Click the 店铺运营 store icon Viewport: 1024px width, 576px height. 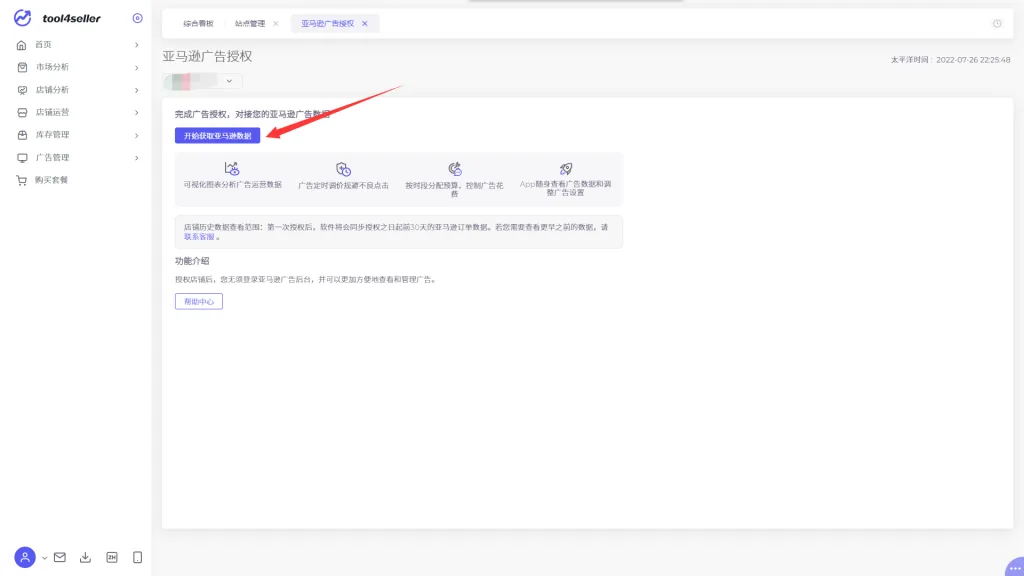22,112
